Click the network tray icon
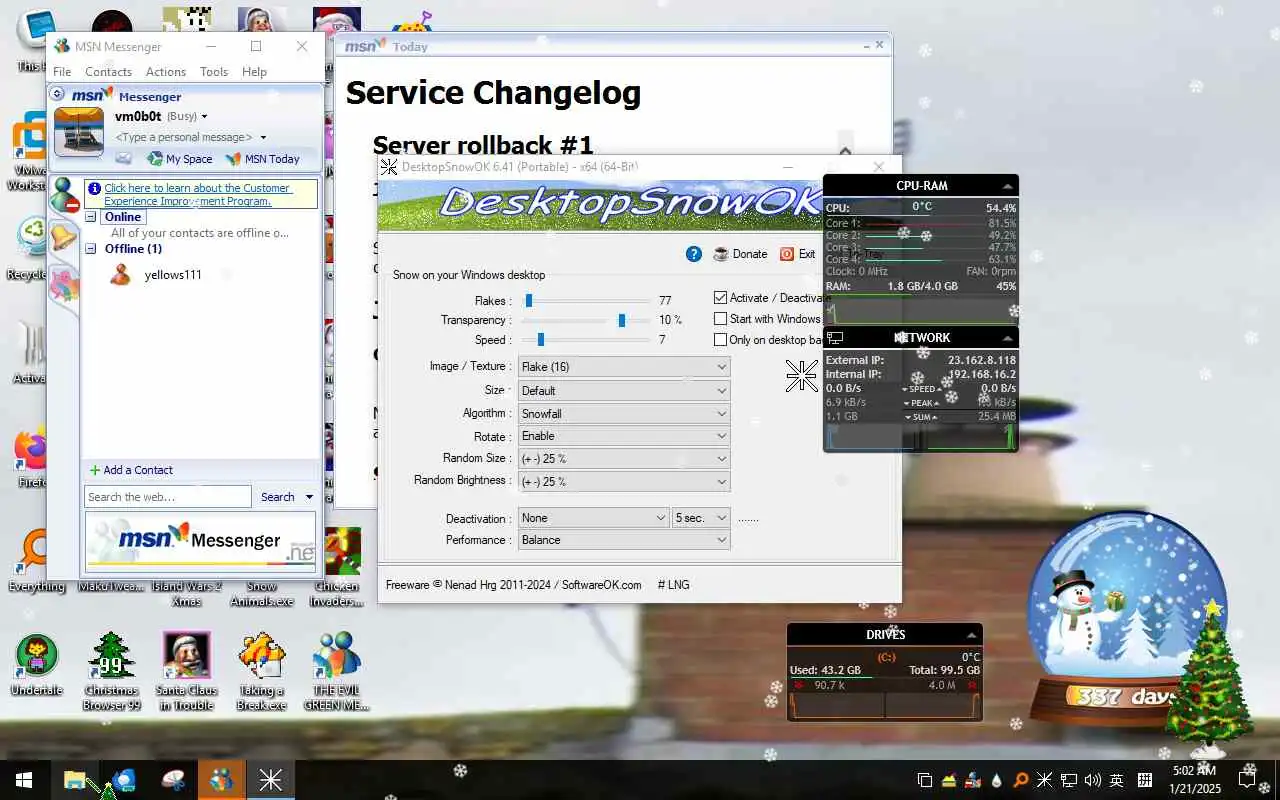 pyautogui.click(x=1069, y=780)
